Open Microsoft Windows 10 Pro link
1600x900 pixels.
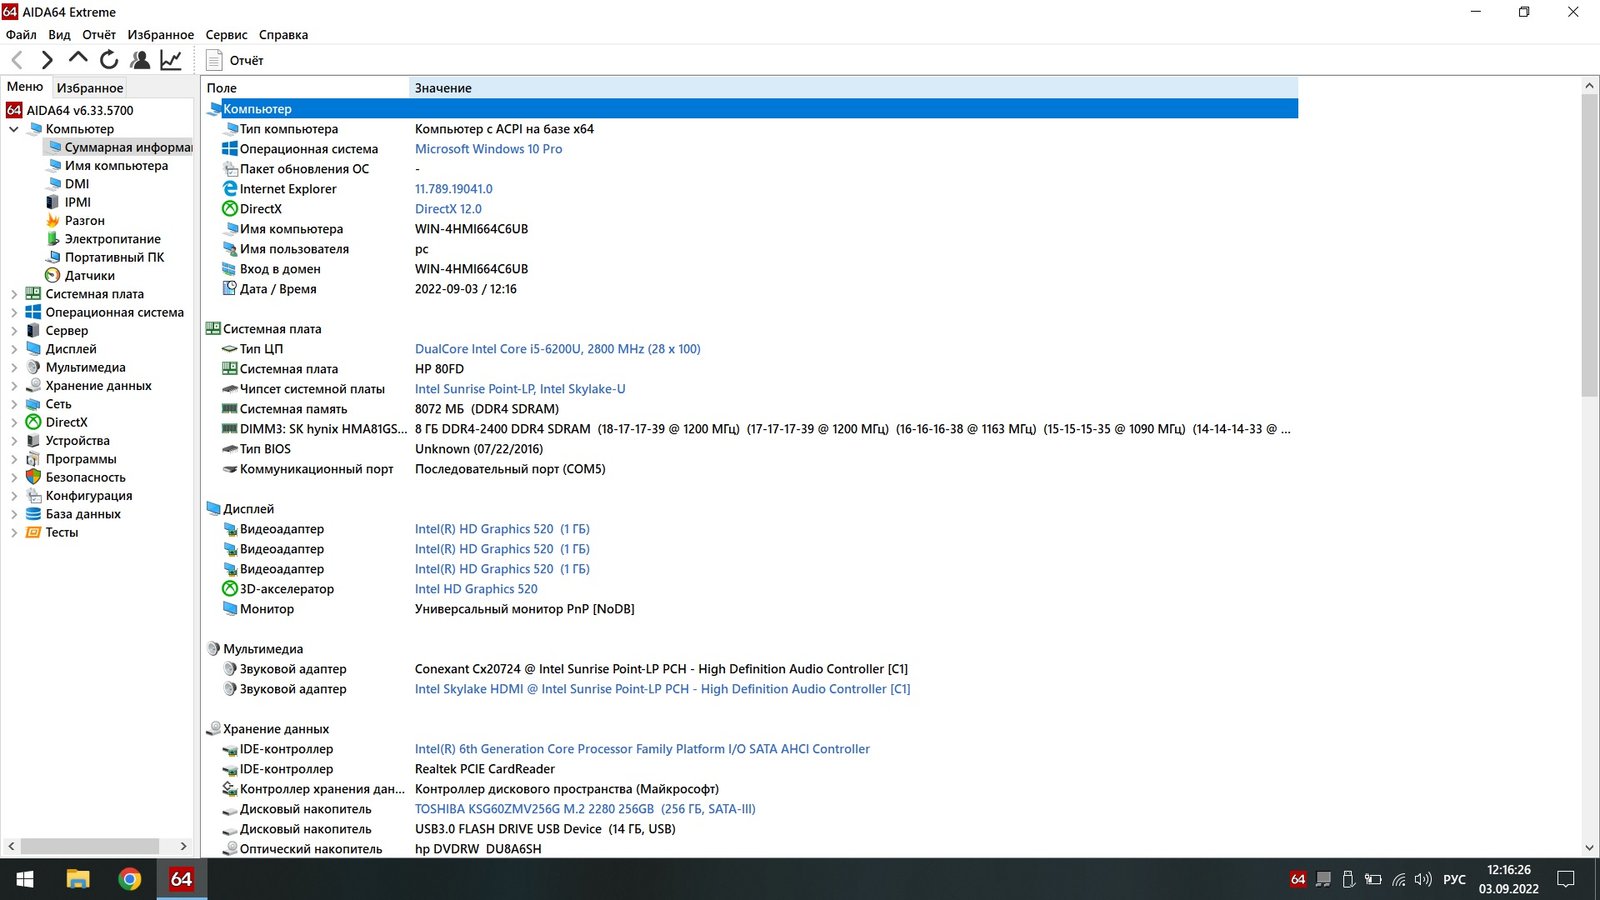point(488,149)
